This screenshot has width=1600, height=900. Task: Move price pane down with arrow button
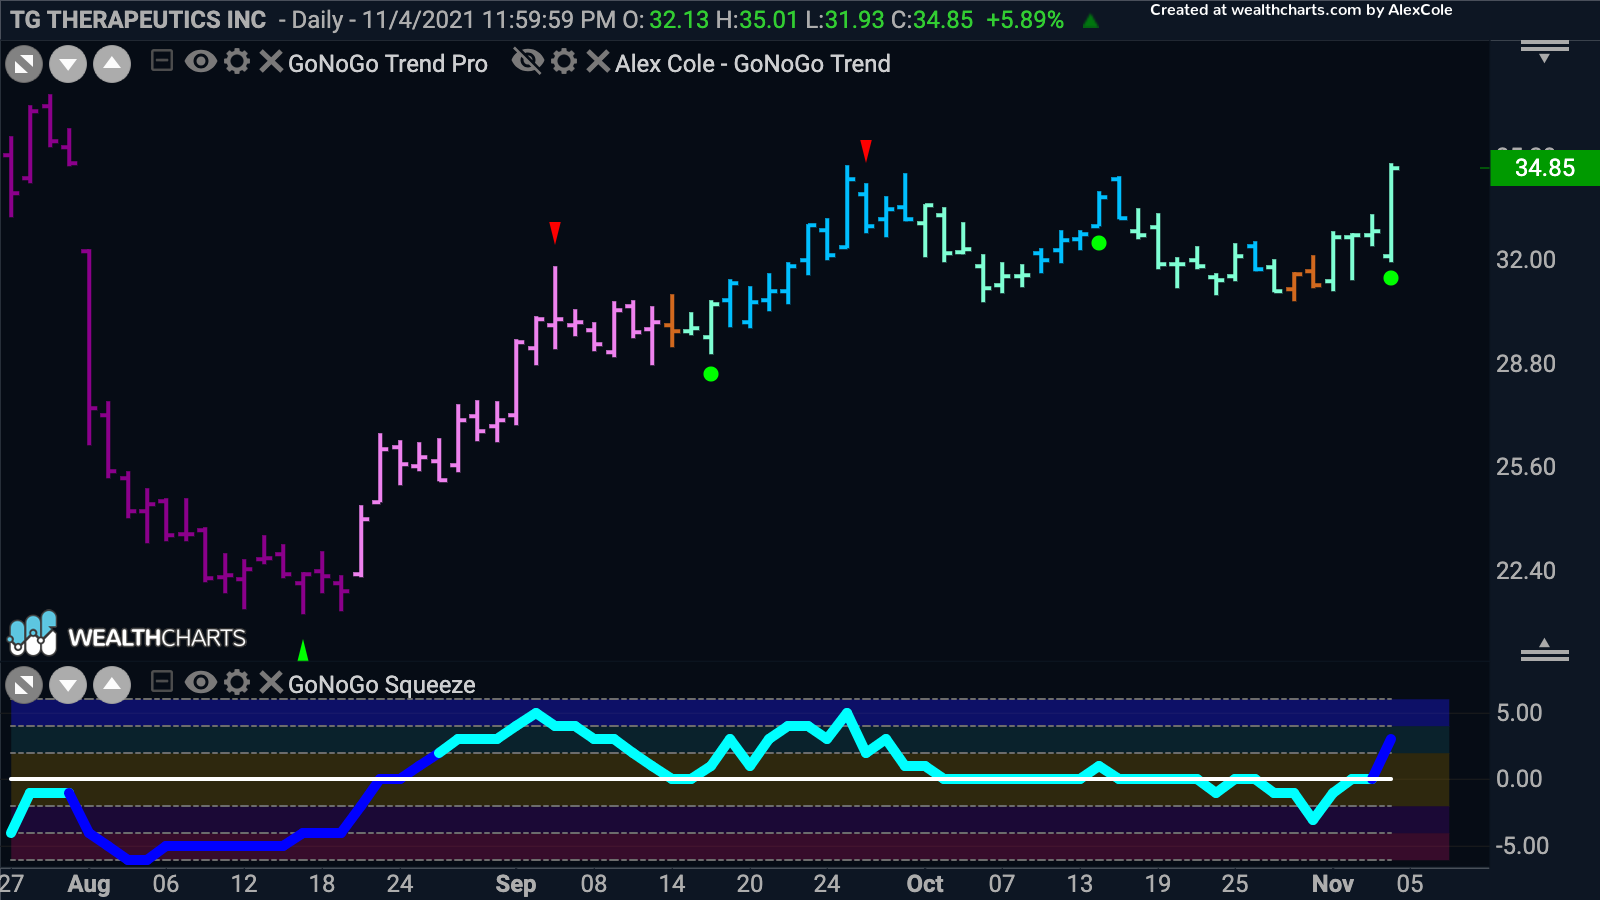tap(68, 65)
